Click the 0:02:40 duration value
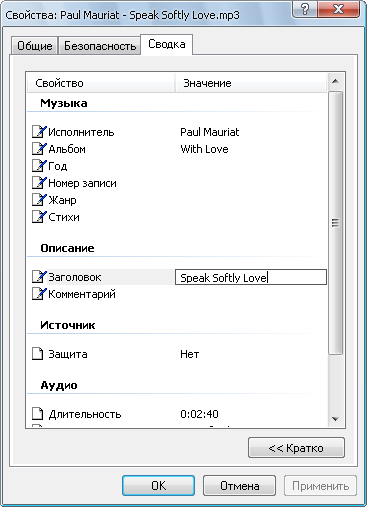This screenshot has height=507, width=367. pos(199,414)
